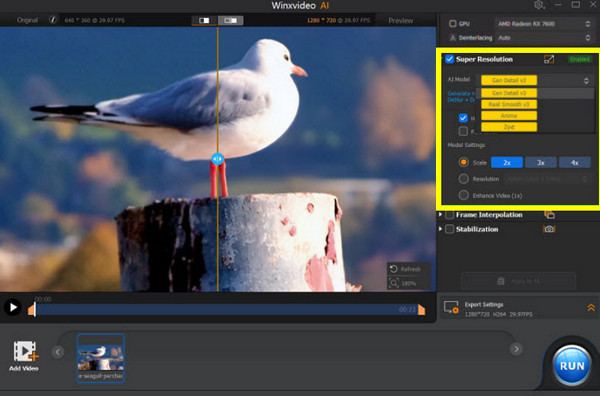
Task: Click the Export Settings heading
Action: click(484, 305)
